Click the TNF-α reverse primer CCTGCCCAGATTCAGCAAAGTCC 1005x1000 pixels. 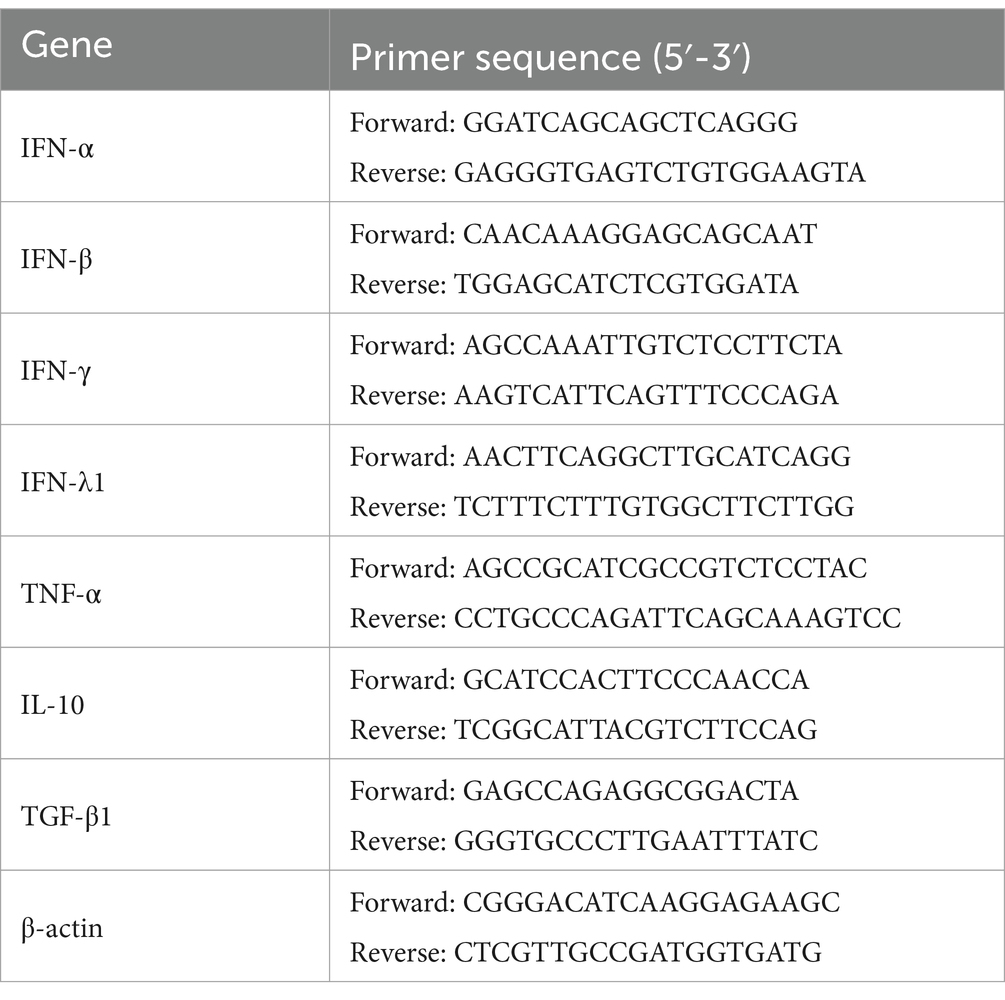coord(678,618)
